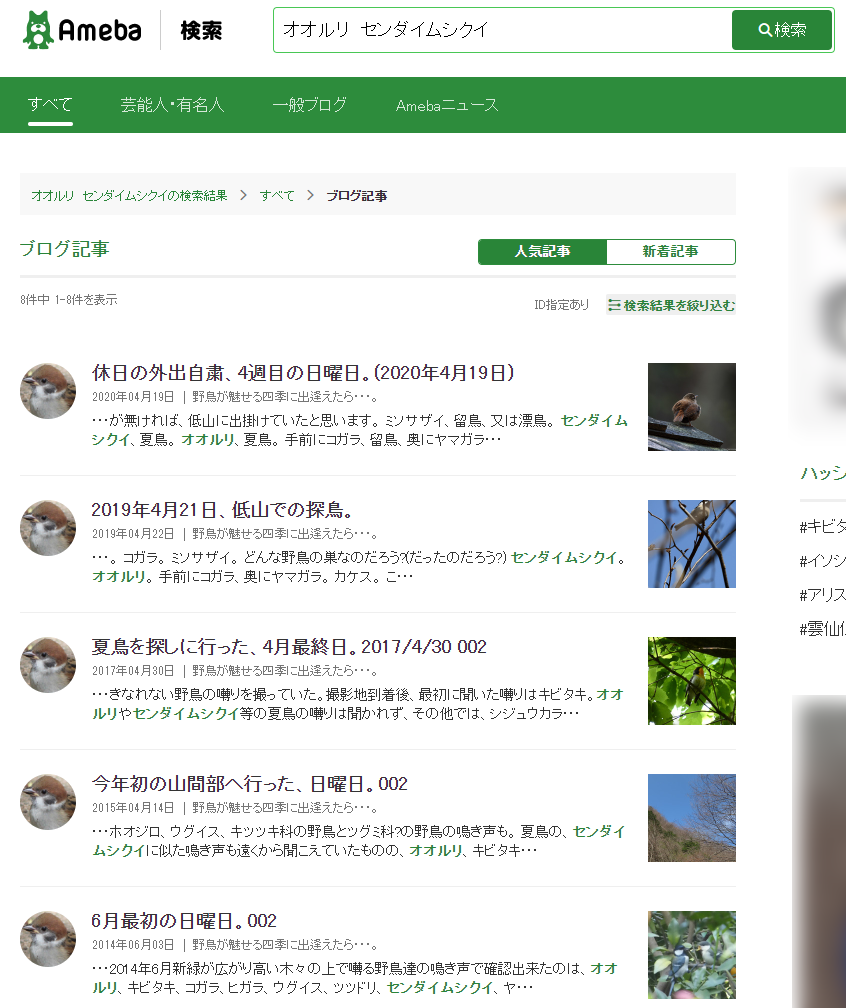This screenshot has height=1008, width=846.
Task: Click the sparrow avatar beside the 今年初の山間部 article
Action: point(48,802)
